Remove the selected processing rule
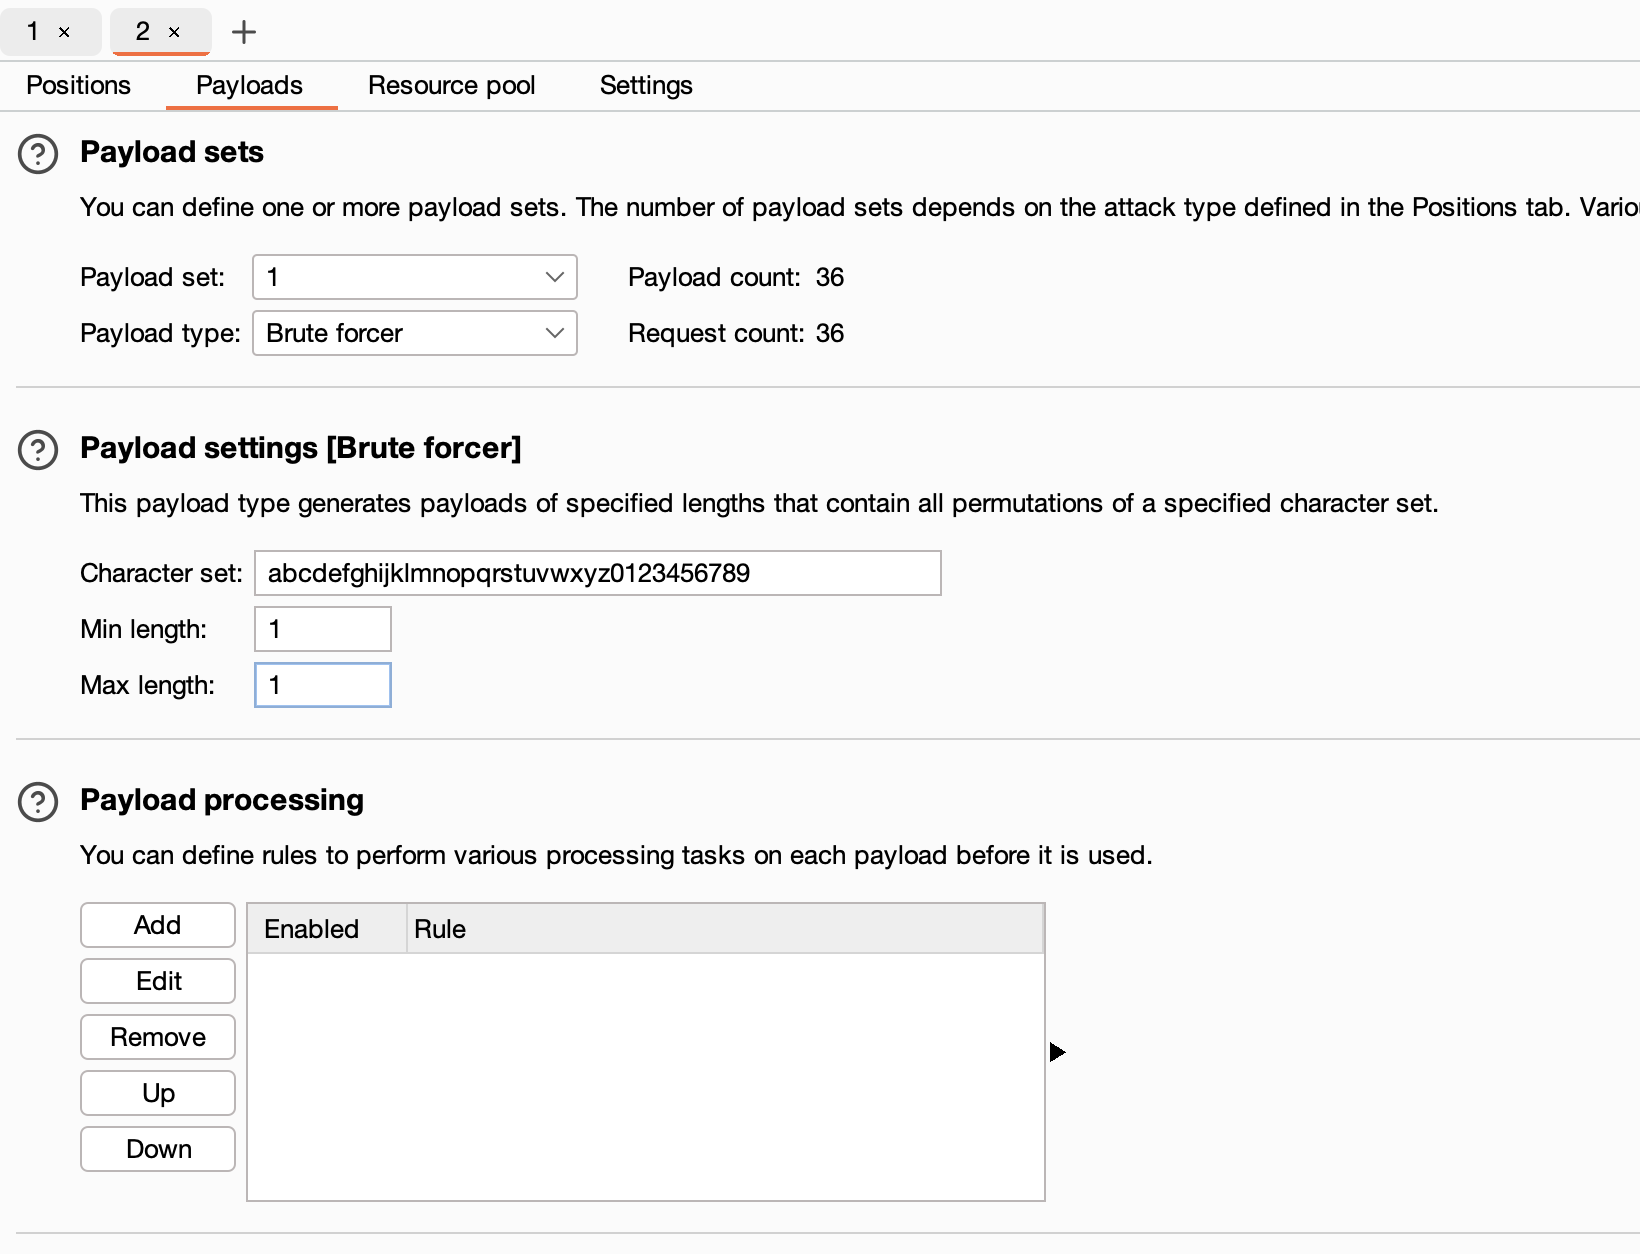This screenshot has width=1640, height=1254. (158, 1037)
